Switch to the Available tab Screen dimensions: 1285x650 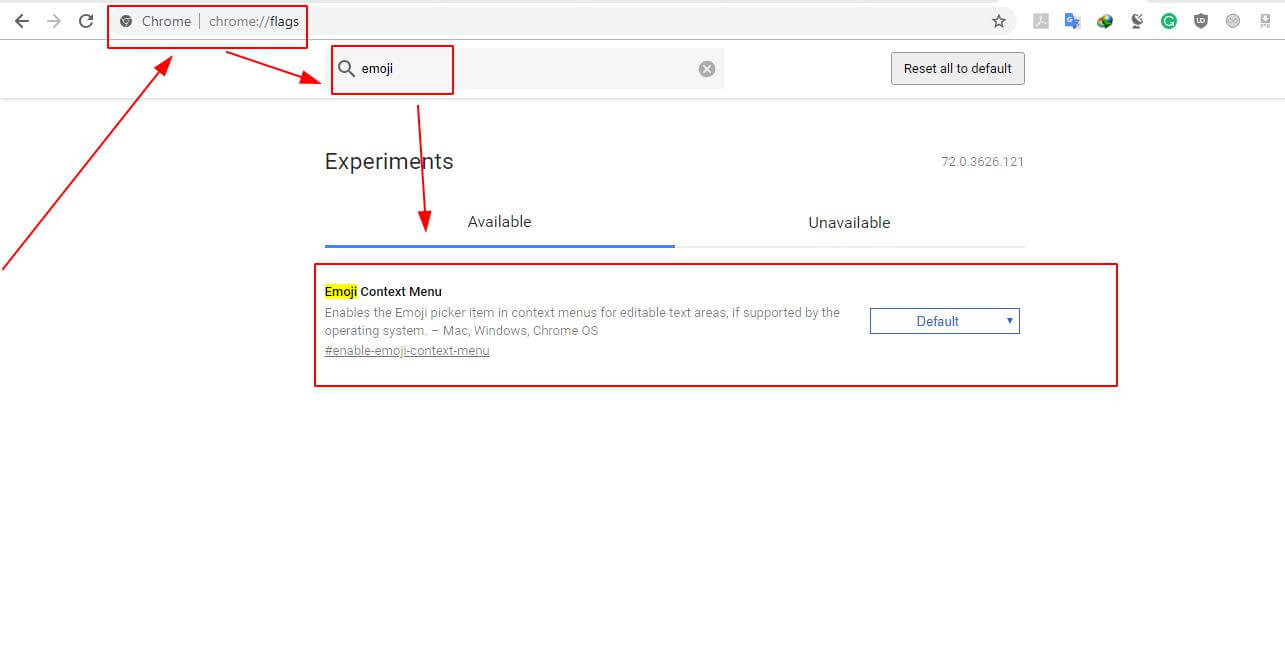[x=500, y=222]
